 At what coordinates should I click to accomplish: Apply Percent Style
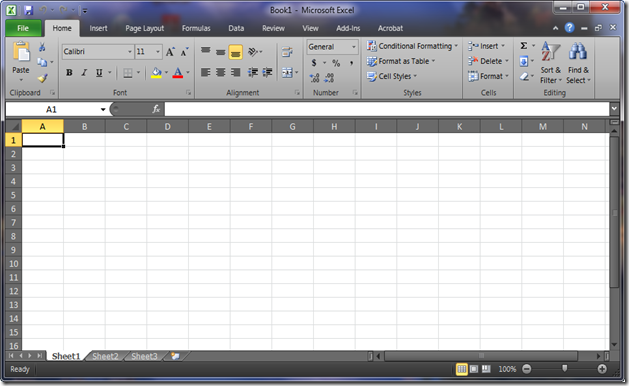coord(336,63)
